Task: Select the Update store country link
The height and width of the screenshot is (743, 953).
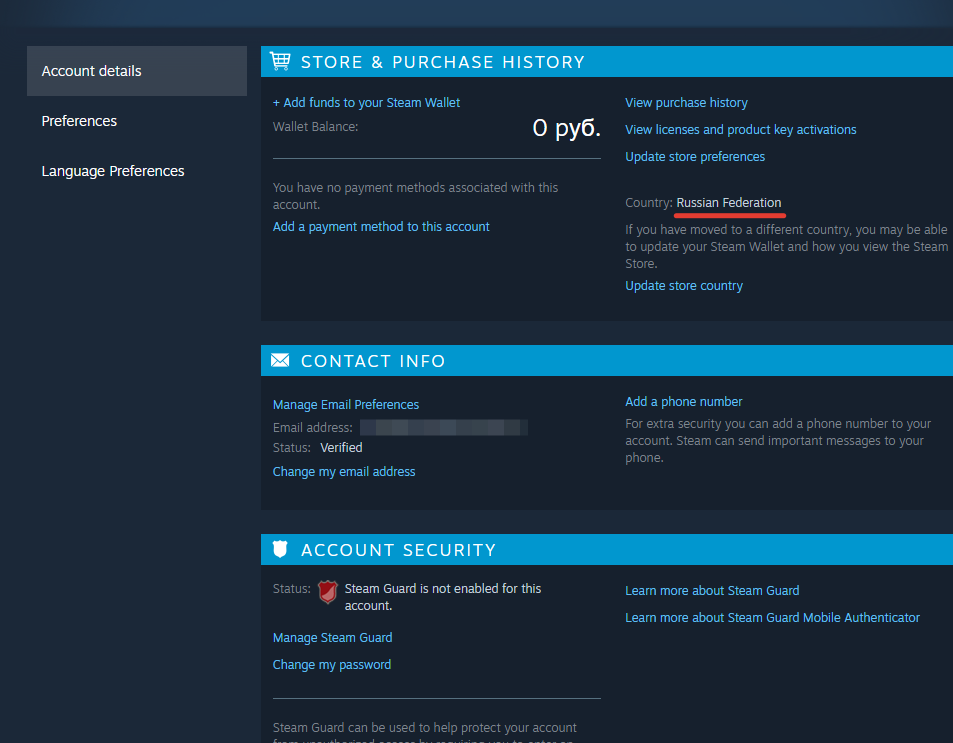Action: coord(684,286)
